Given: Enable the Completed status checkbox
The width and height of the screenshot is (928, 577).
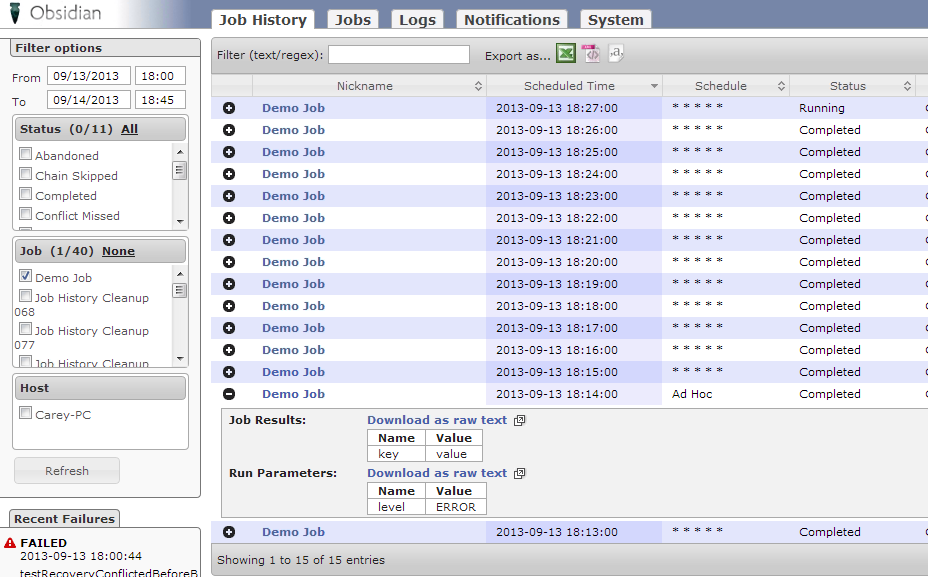Looking at the screenshot, I should click(26, 195).
